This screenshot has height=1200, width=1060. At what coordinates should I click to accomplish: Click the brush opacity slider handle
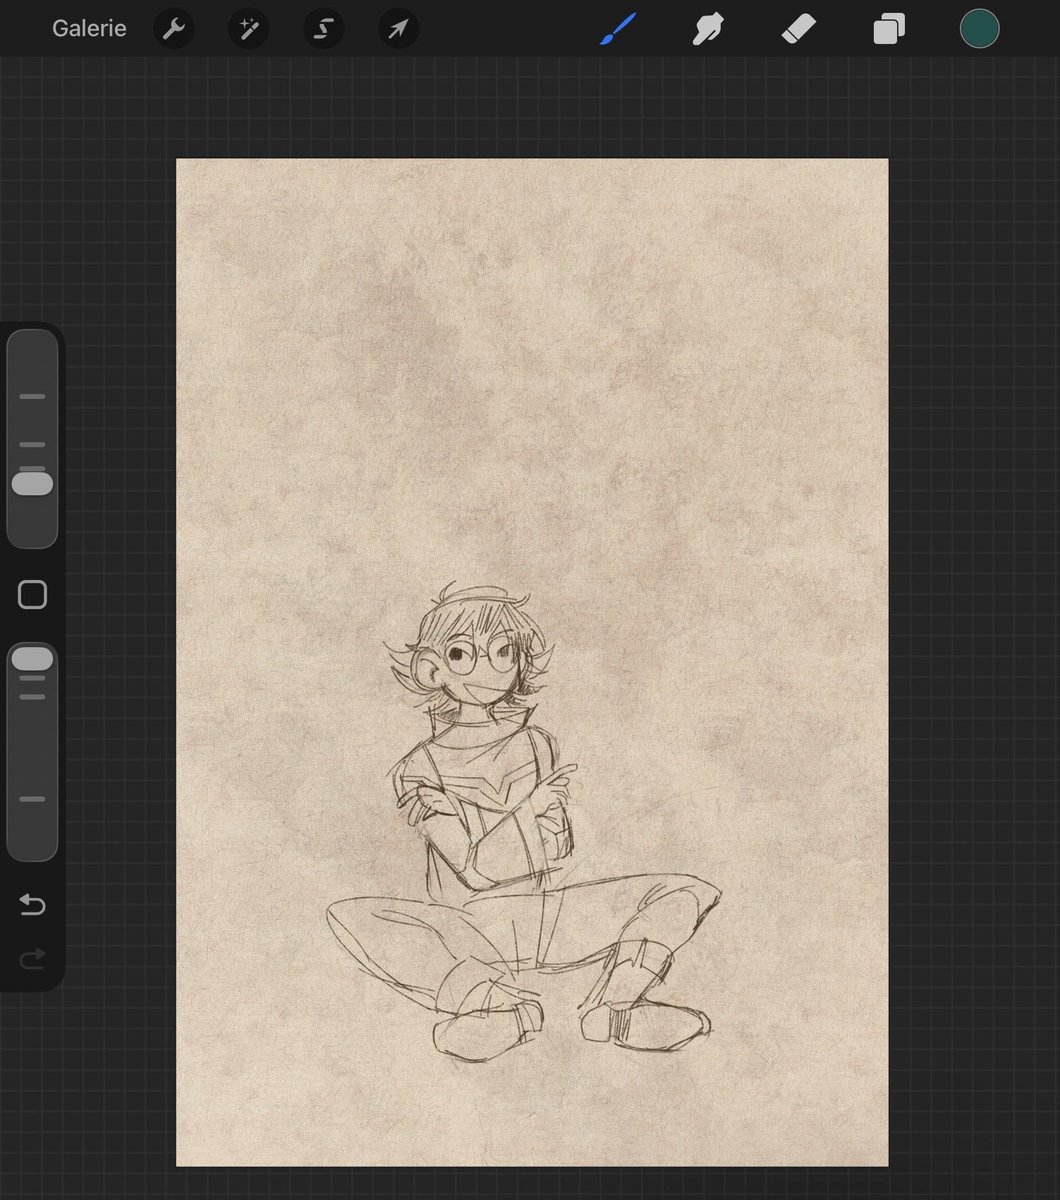tap(32, 658)
